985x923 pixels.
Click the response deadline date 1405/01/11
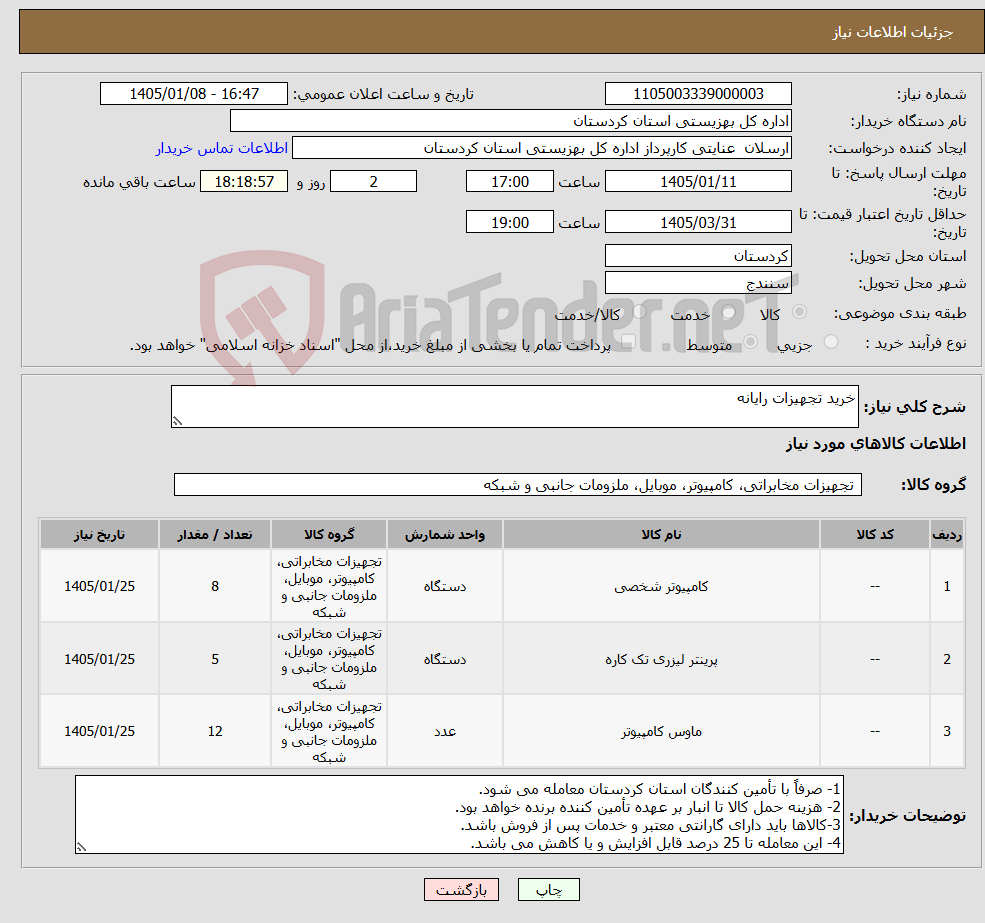[x=698, y=182]
